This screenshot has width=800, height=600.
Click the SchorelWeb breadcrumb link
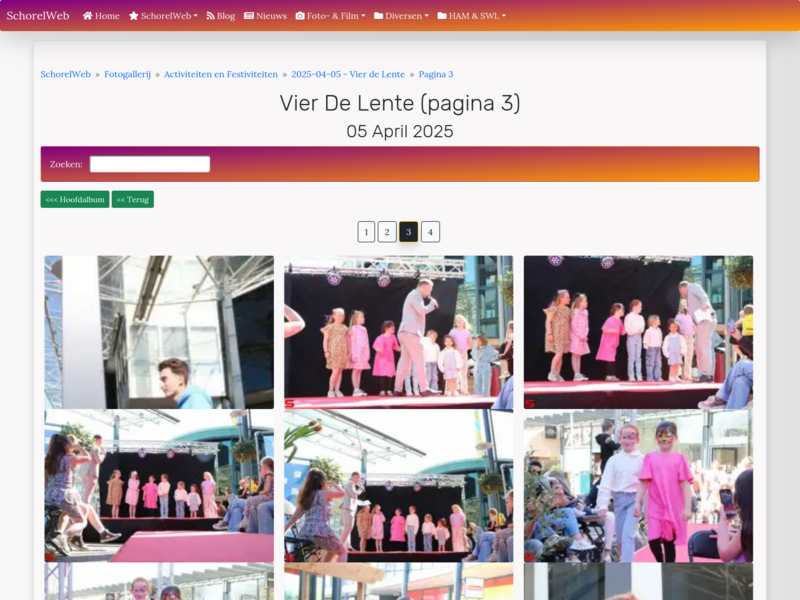tap(65, 74)
